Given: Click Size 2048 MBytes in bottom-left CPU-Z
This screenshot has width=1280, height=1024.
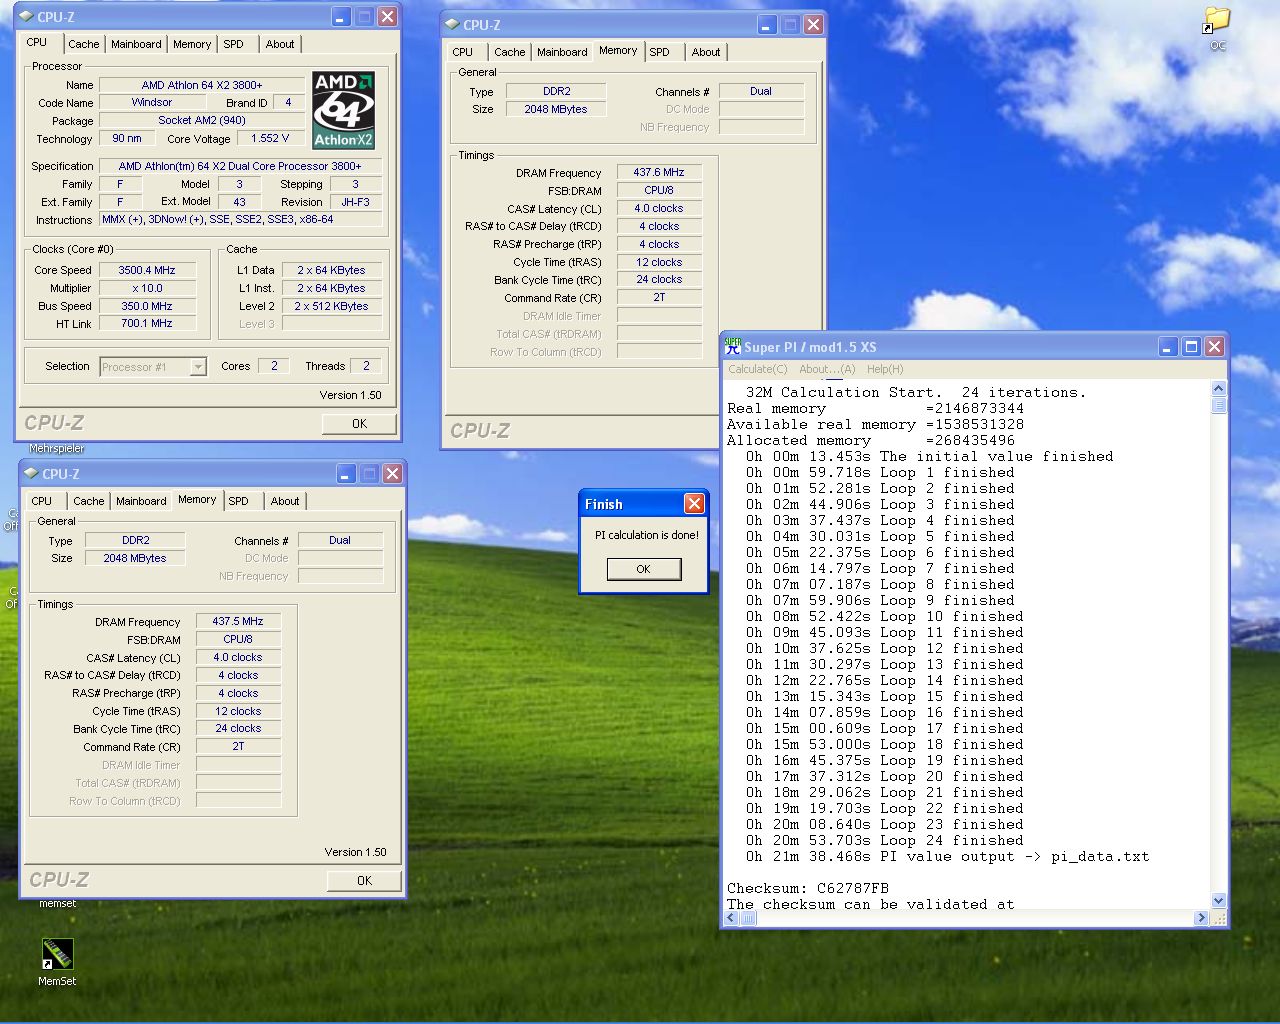Looking at the screenshot, I should tap(135, 559).
